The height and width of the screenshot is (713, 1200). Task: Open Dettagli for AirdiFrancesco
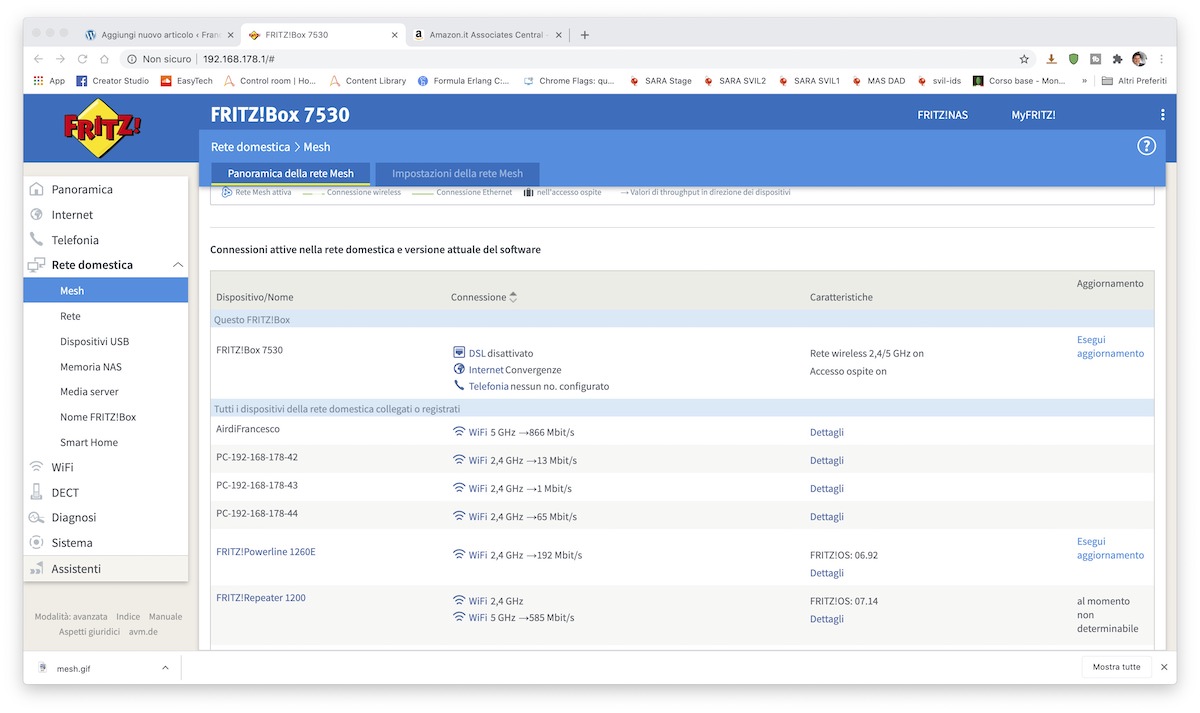[x=827, y=432]
